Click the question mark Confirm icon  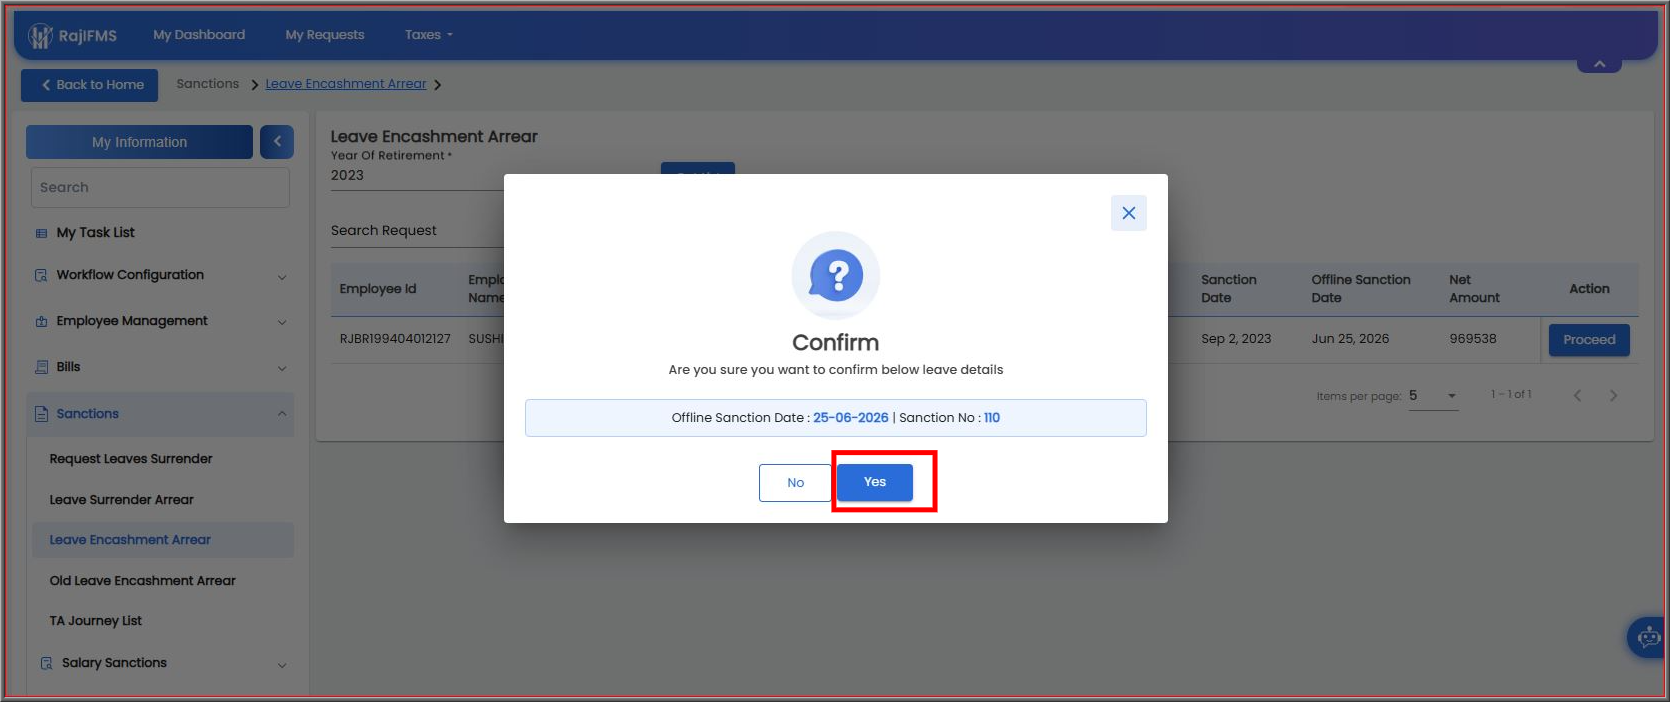point(836,275)
